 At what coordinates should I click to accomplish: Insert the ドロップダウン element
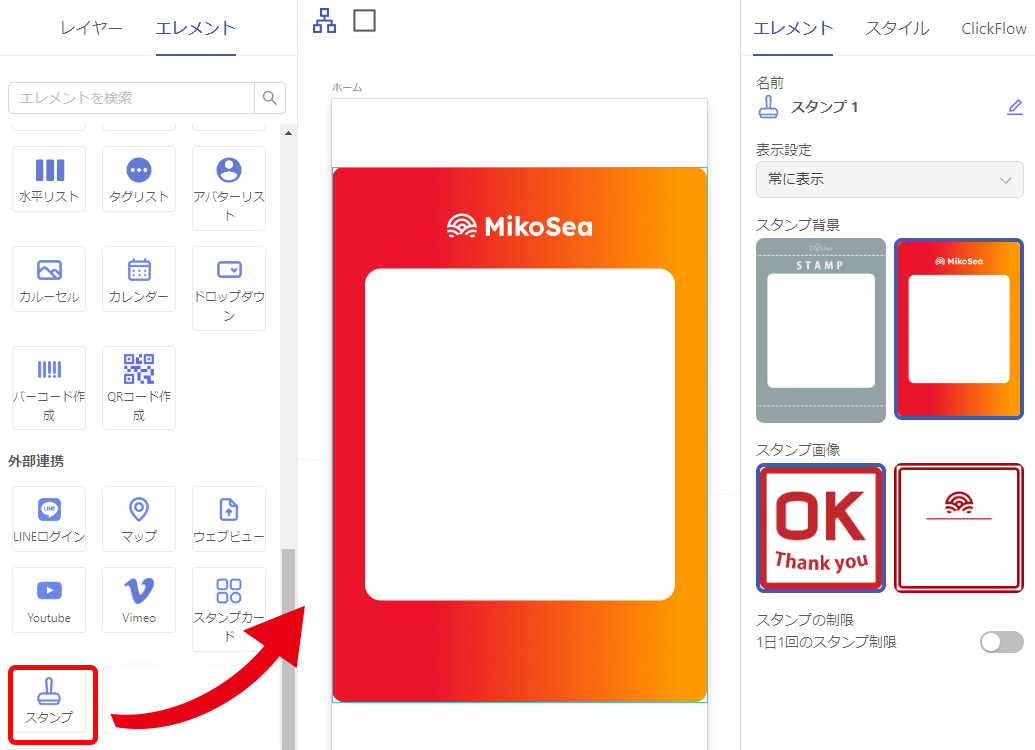tap(229, 288)
